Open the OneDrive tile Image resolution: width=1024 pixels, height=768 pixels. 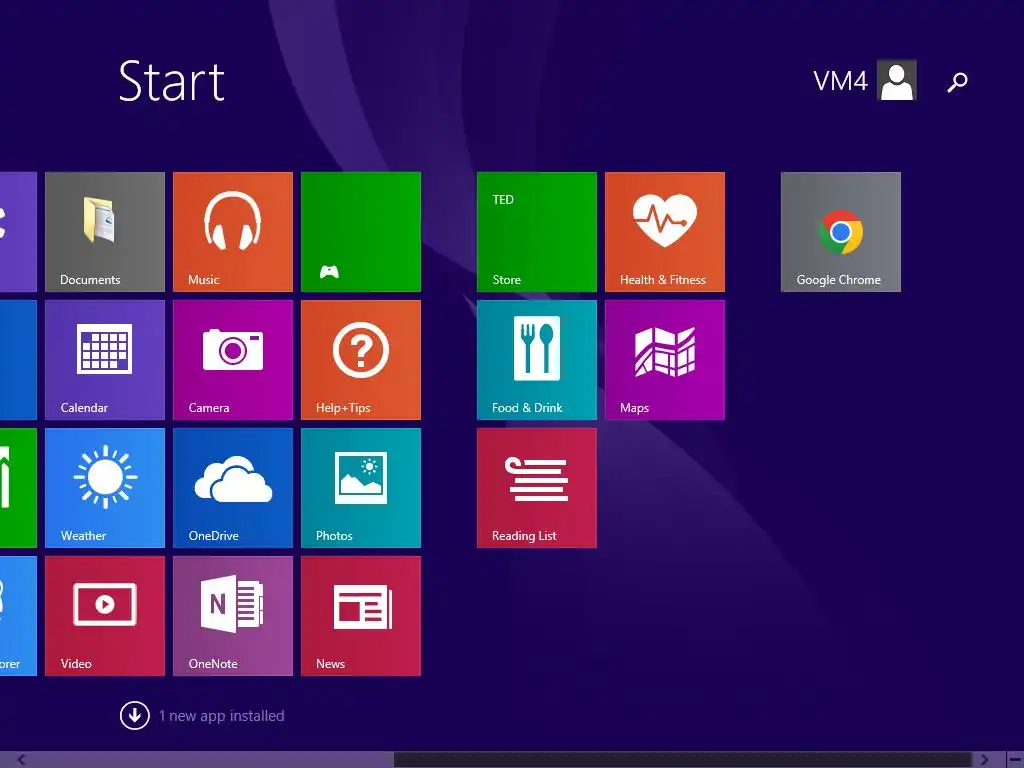(232, 488)
